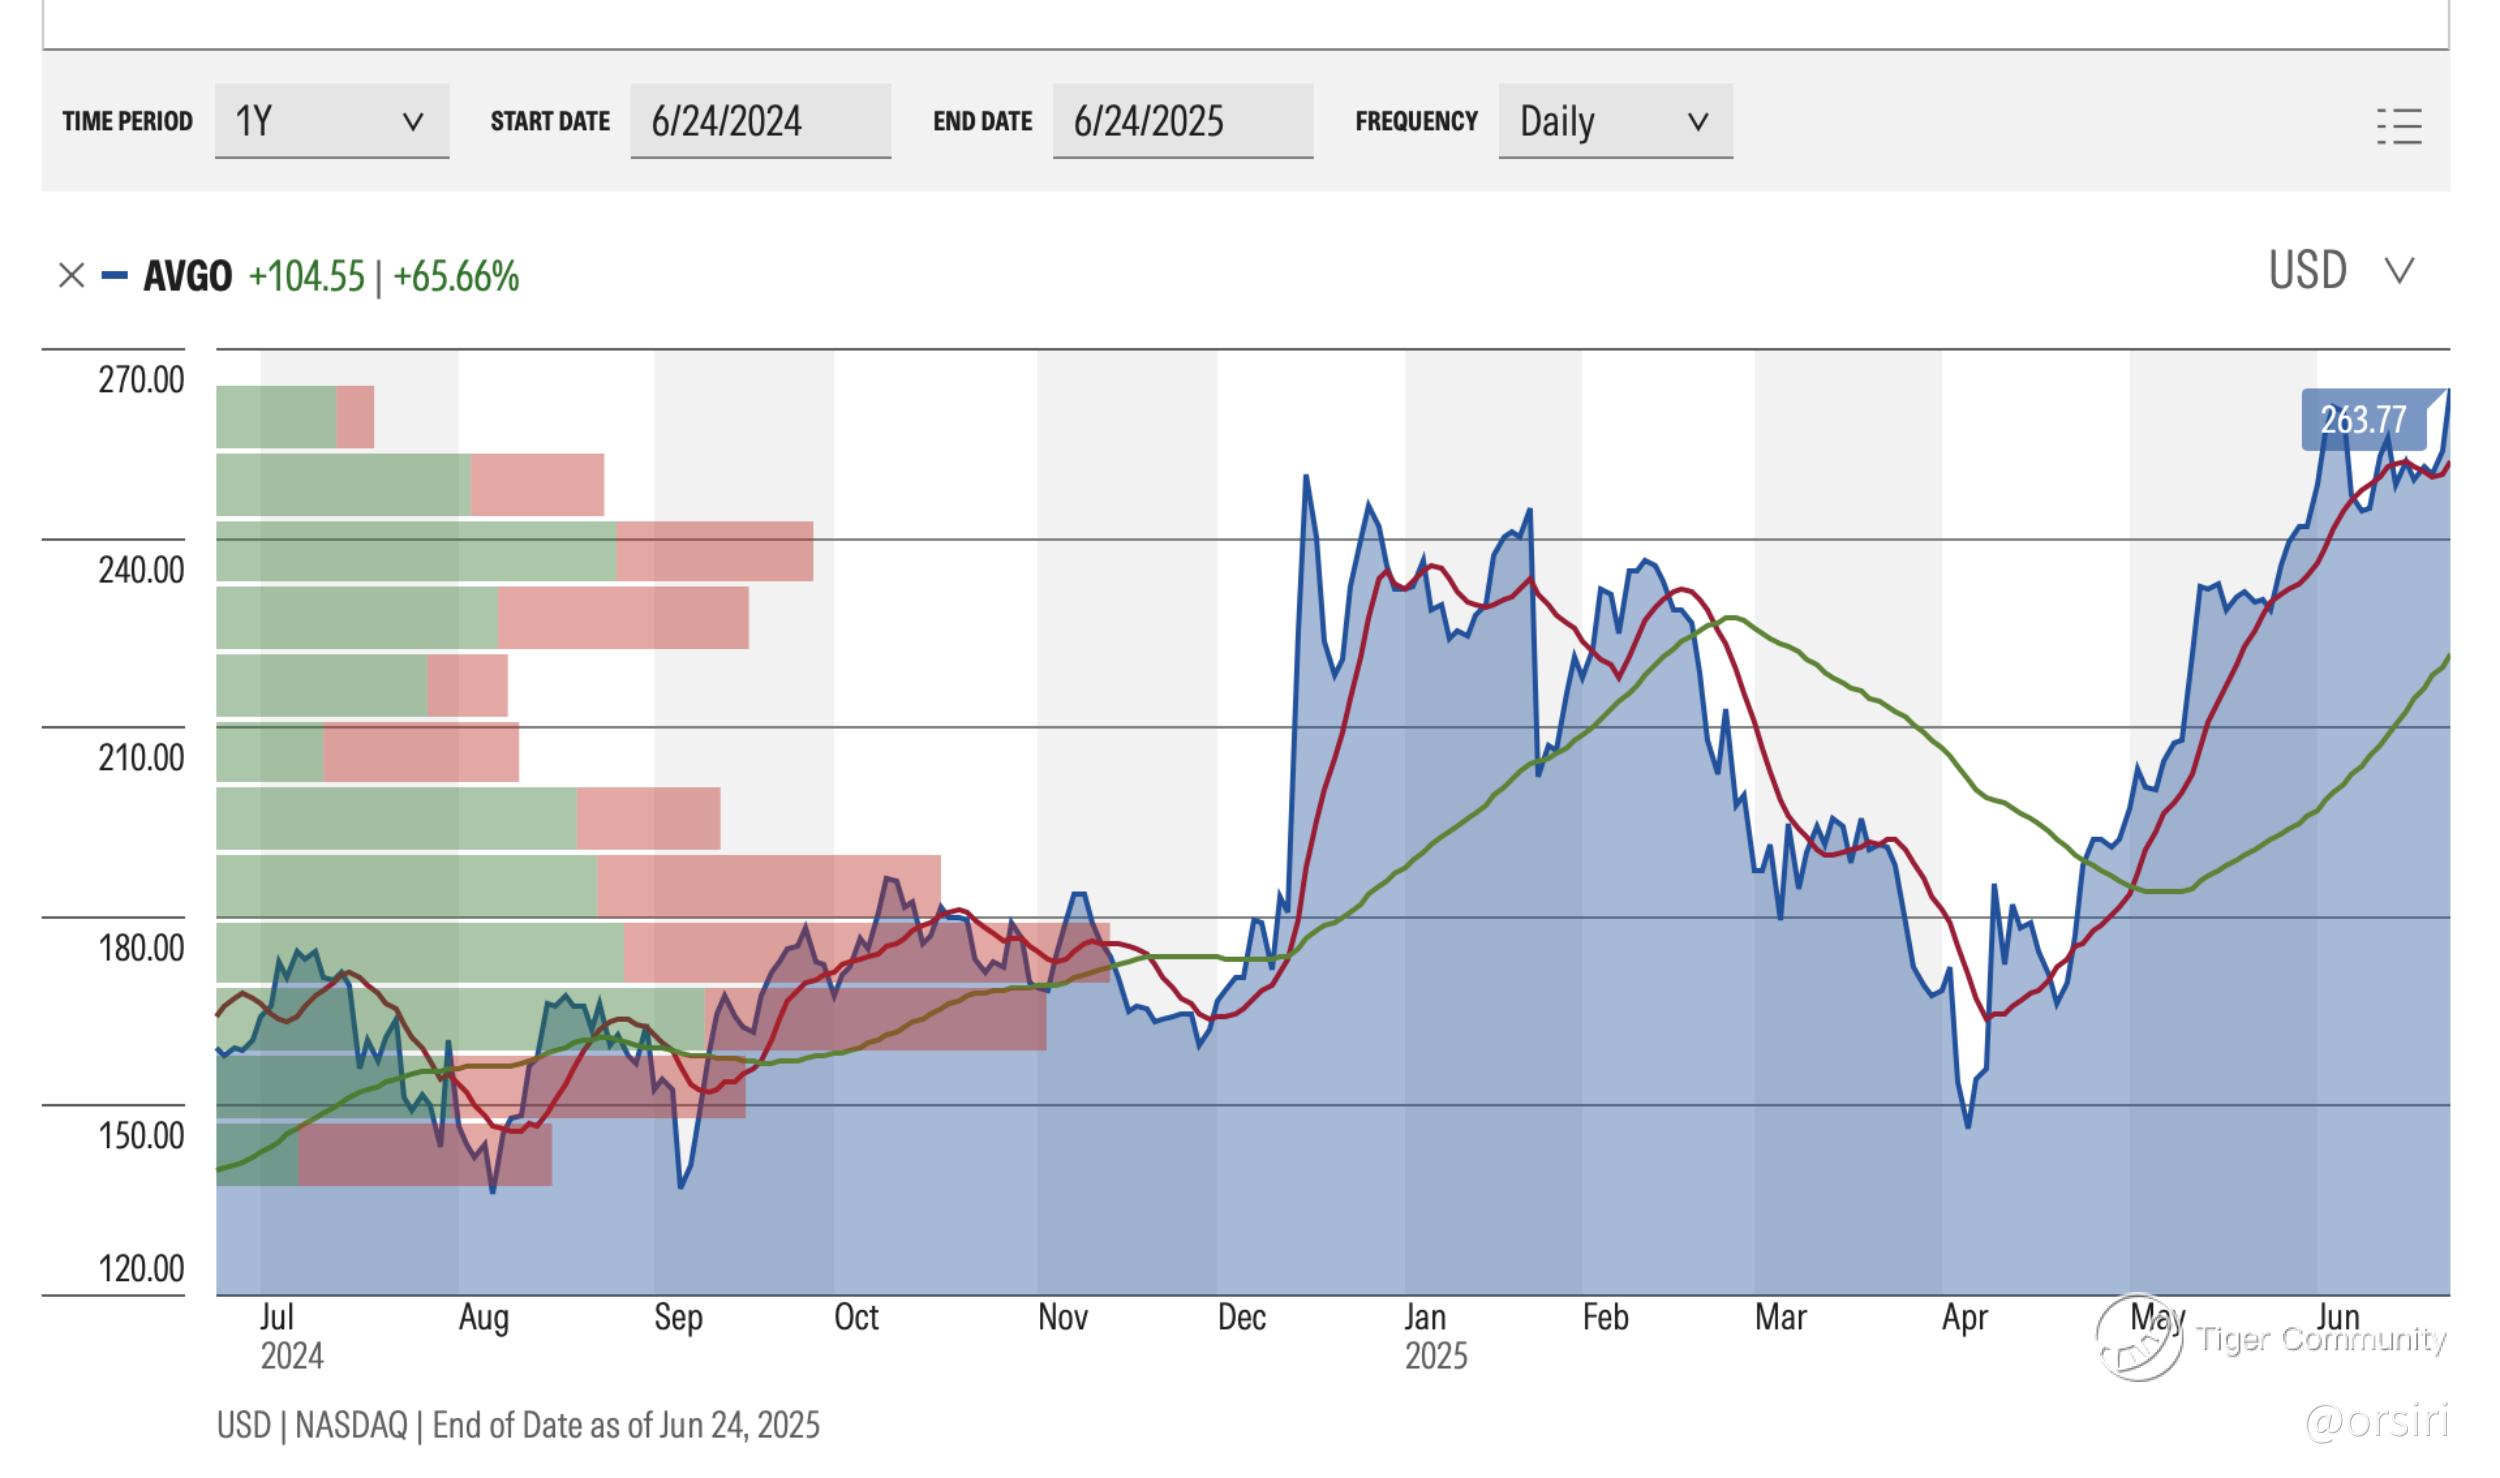Click the blue AVGO legend line marker

click(115, 275)
